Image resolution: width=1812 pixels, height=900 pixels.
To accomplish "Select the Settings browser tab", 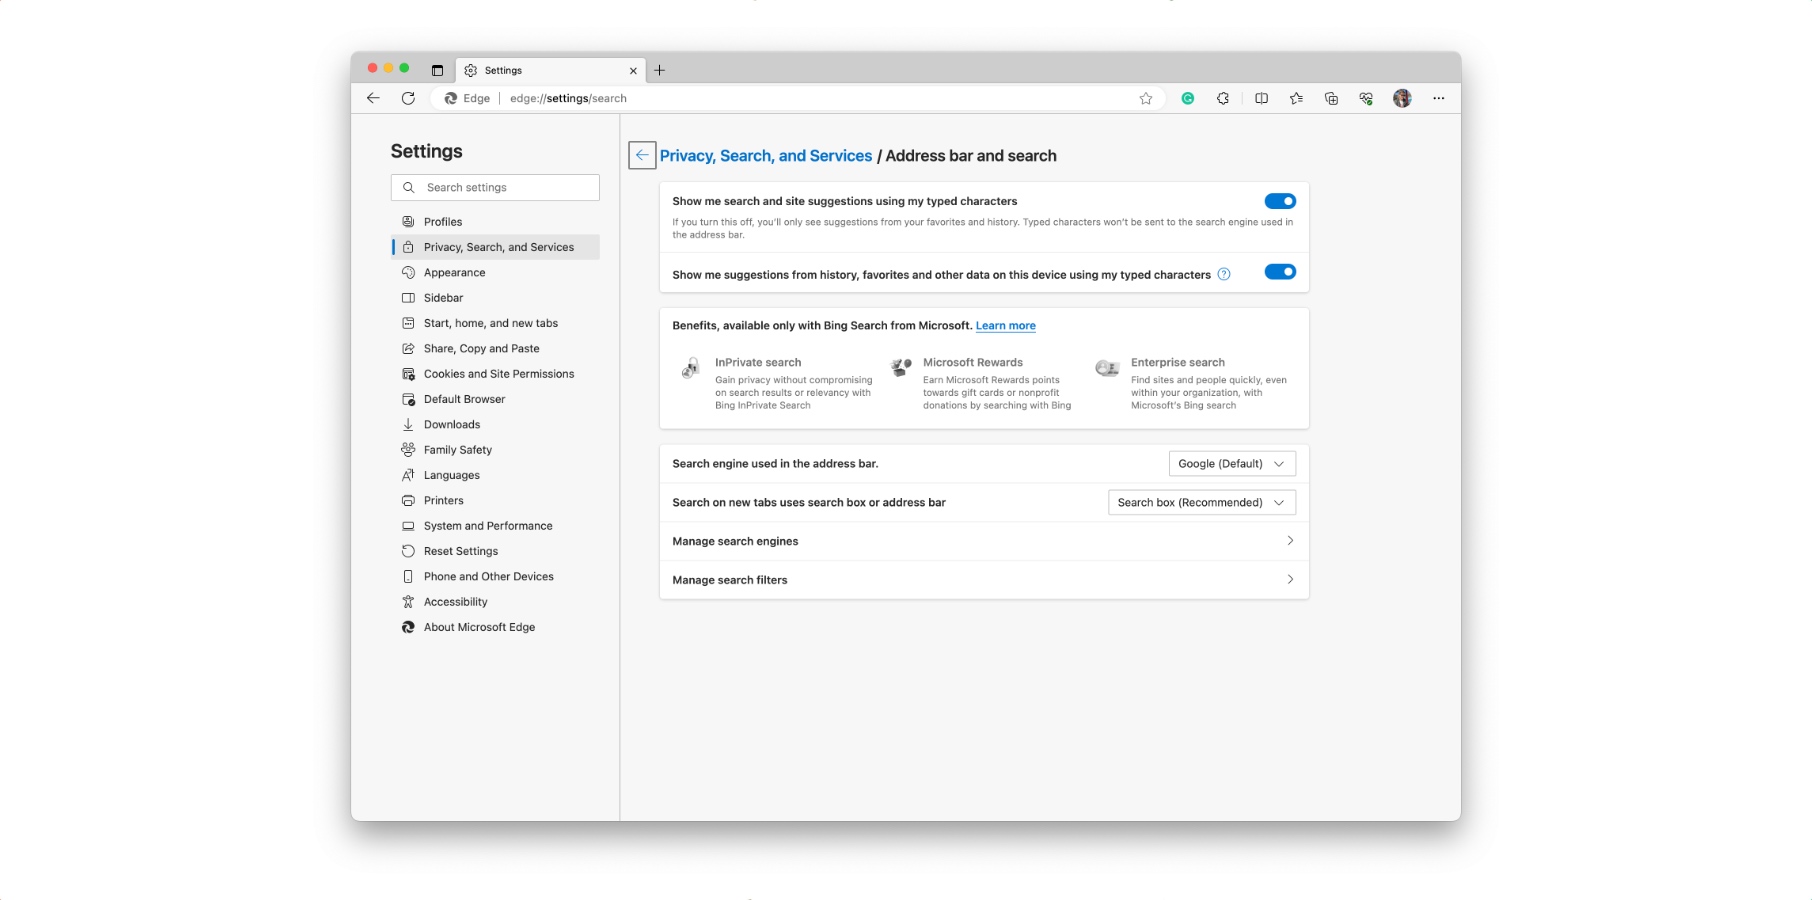I will point(550,70).
